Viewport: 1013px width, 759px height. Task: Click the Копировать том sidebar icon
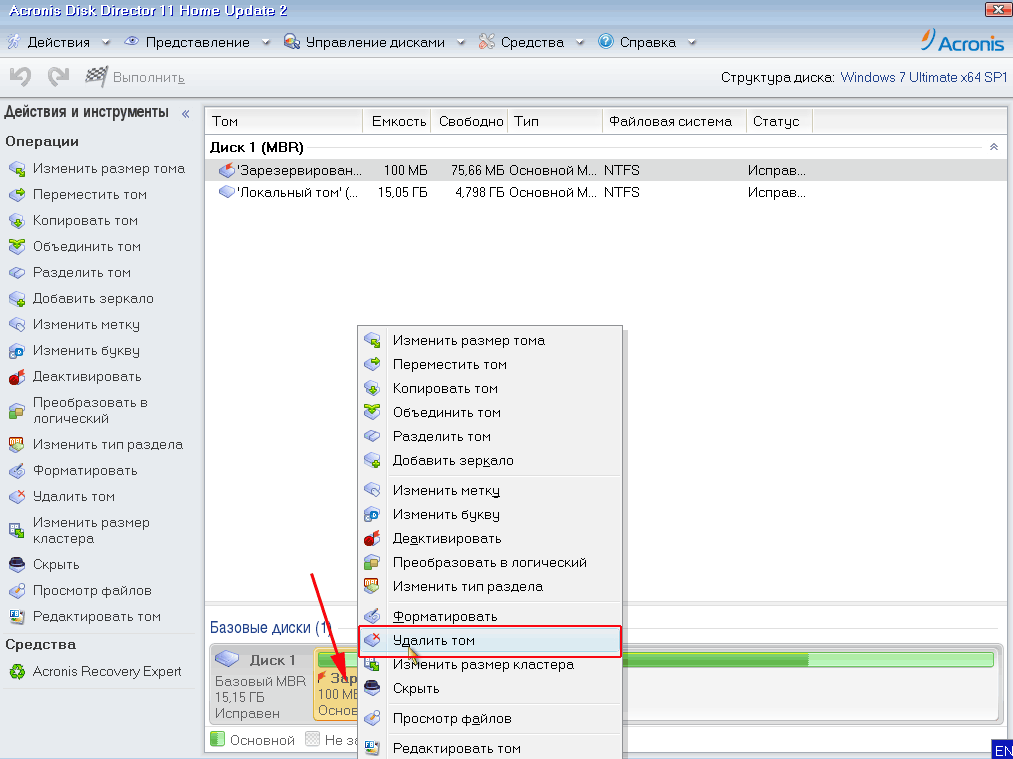[x=17, y=221]
